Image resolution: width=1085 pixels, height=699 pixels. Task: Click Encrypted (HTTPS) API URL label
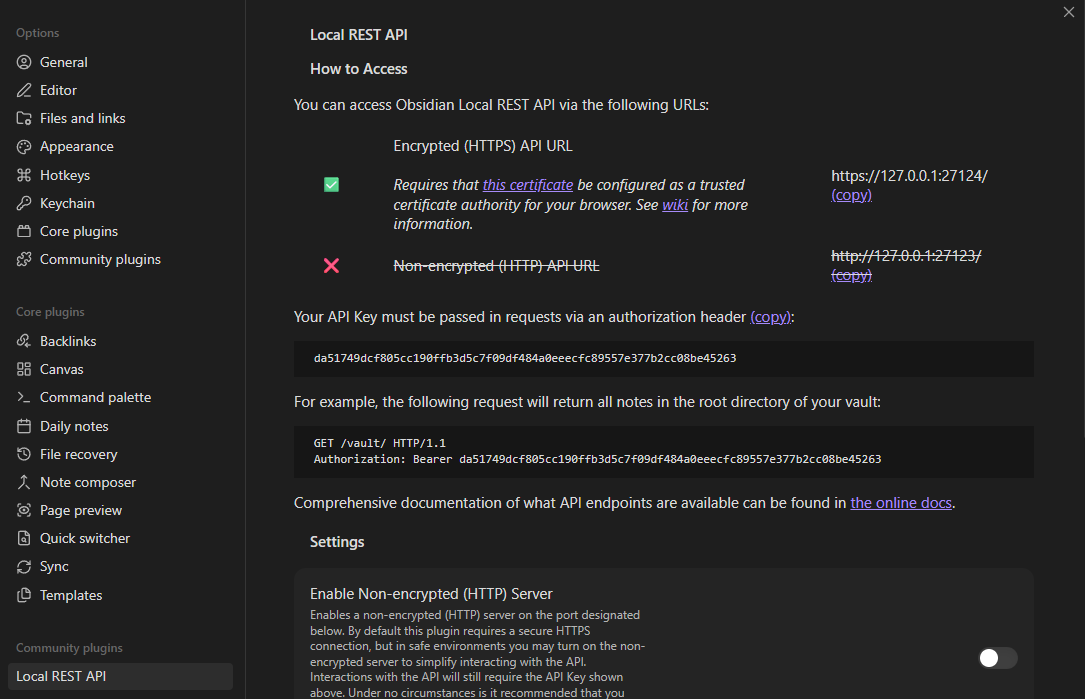pos(483,146)
